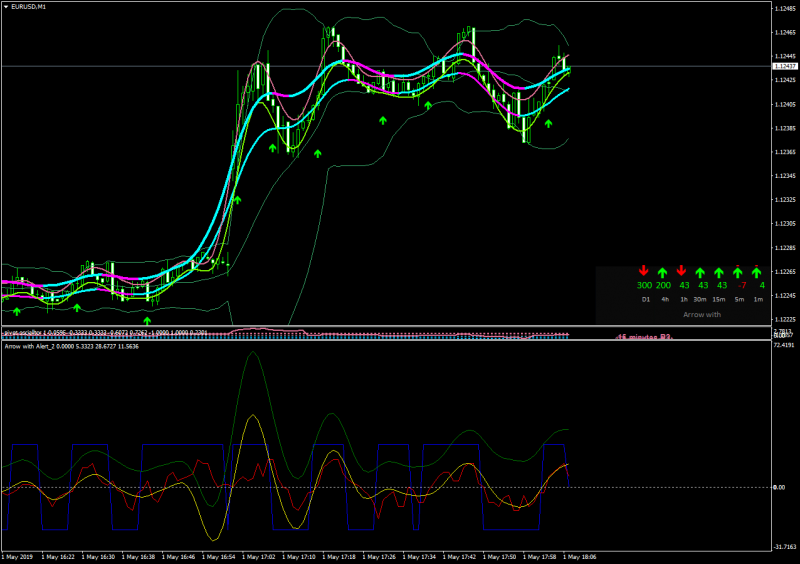800x564 pixels.
Task: Select the 43 value above 1h
Action: [x=684, y=286]
